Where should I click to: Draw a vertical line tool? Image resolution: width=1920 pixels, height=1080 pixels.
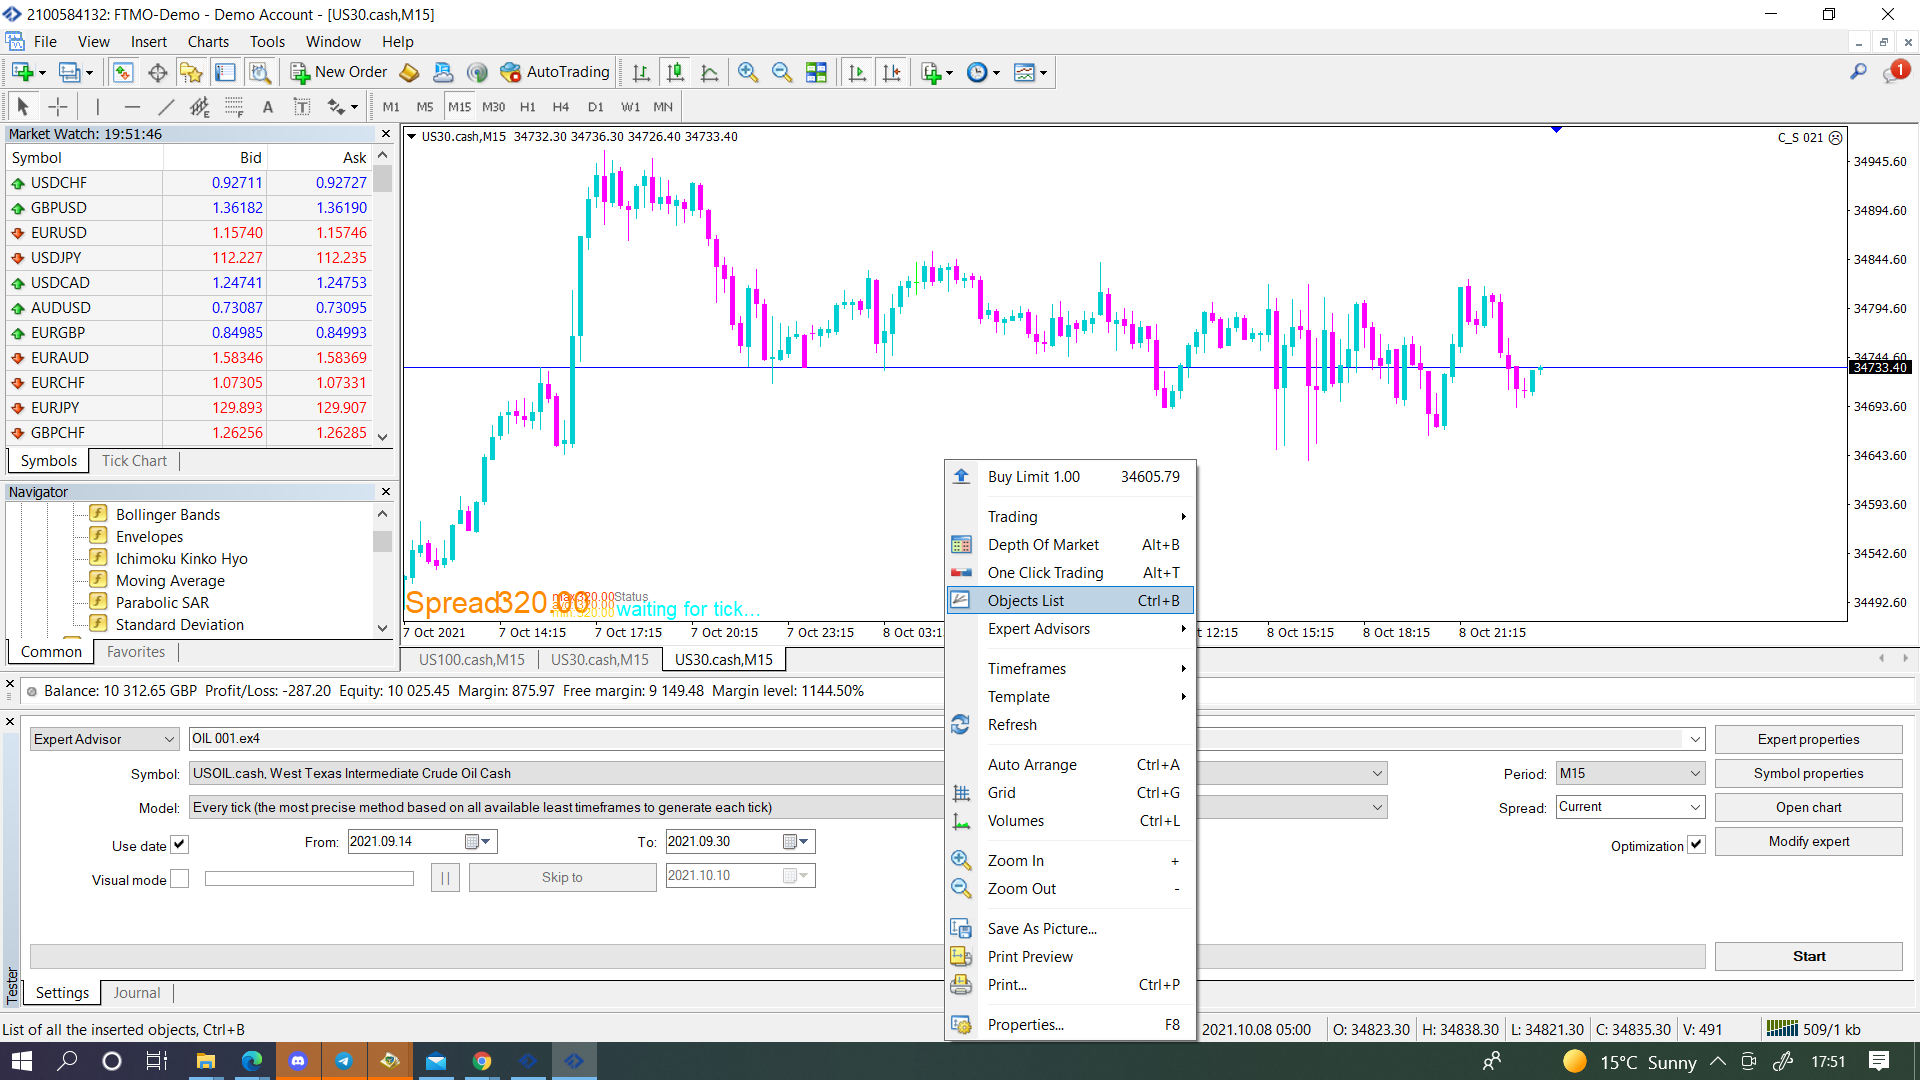[98, 106]
